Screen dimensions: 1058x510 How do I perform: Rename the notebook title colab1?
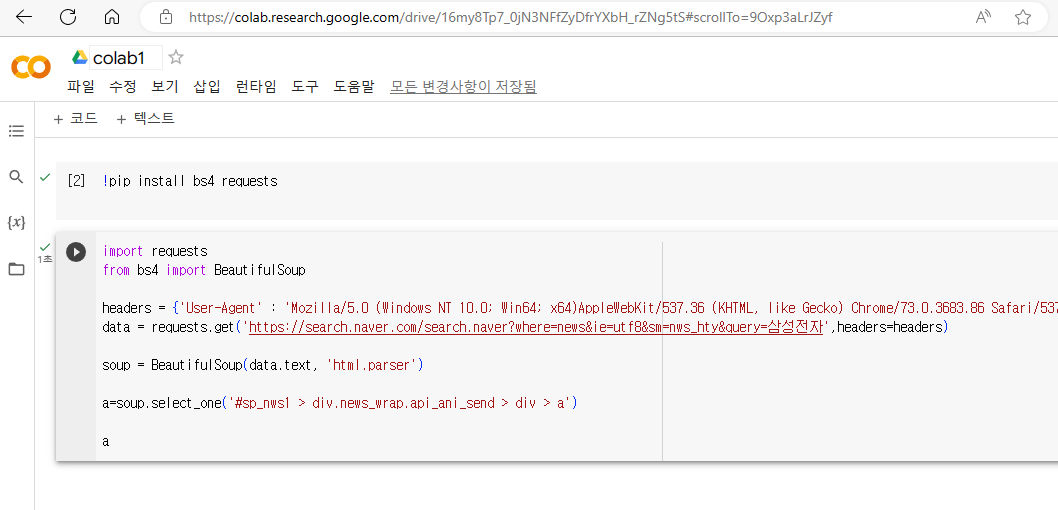tap(126, 58)
